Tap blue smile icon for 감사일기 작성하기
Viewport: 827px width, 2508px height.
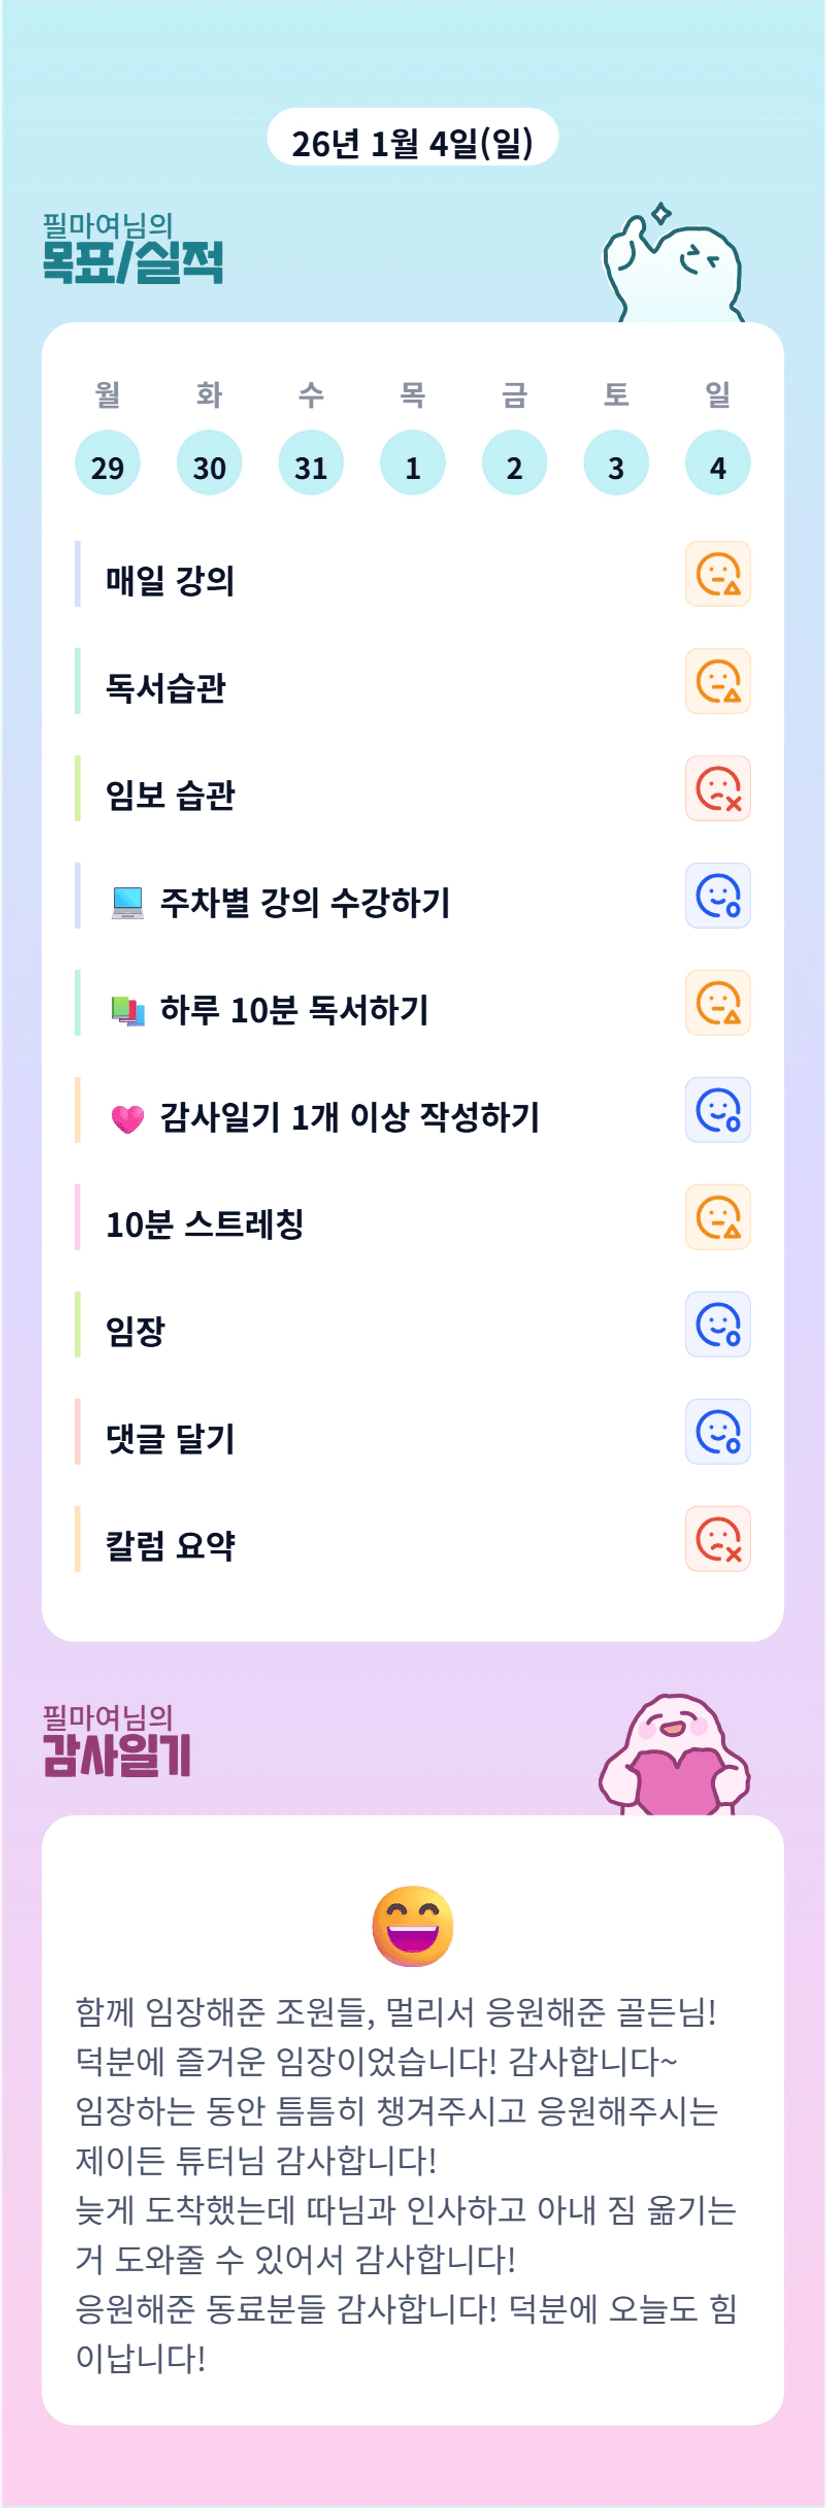(x=717, y=1110)
